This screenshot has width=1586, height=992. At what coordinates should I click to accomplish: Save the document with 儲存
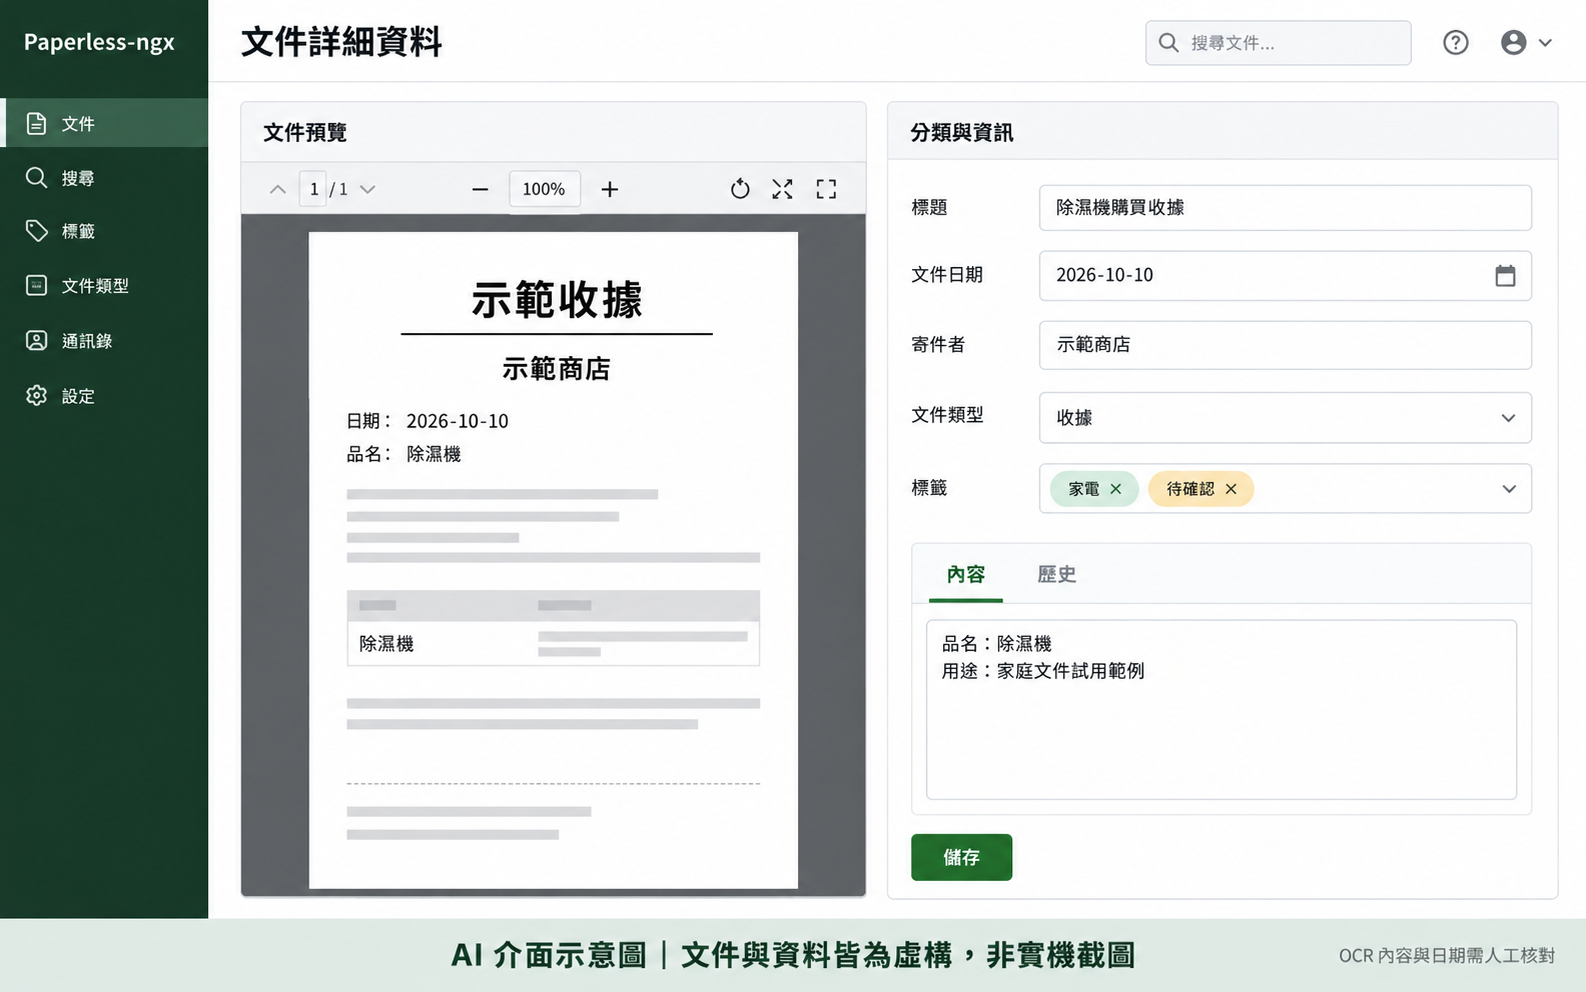click(x=961, y=857)
